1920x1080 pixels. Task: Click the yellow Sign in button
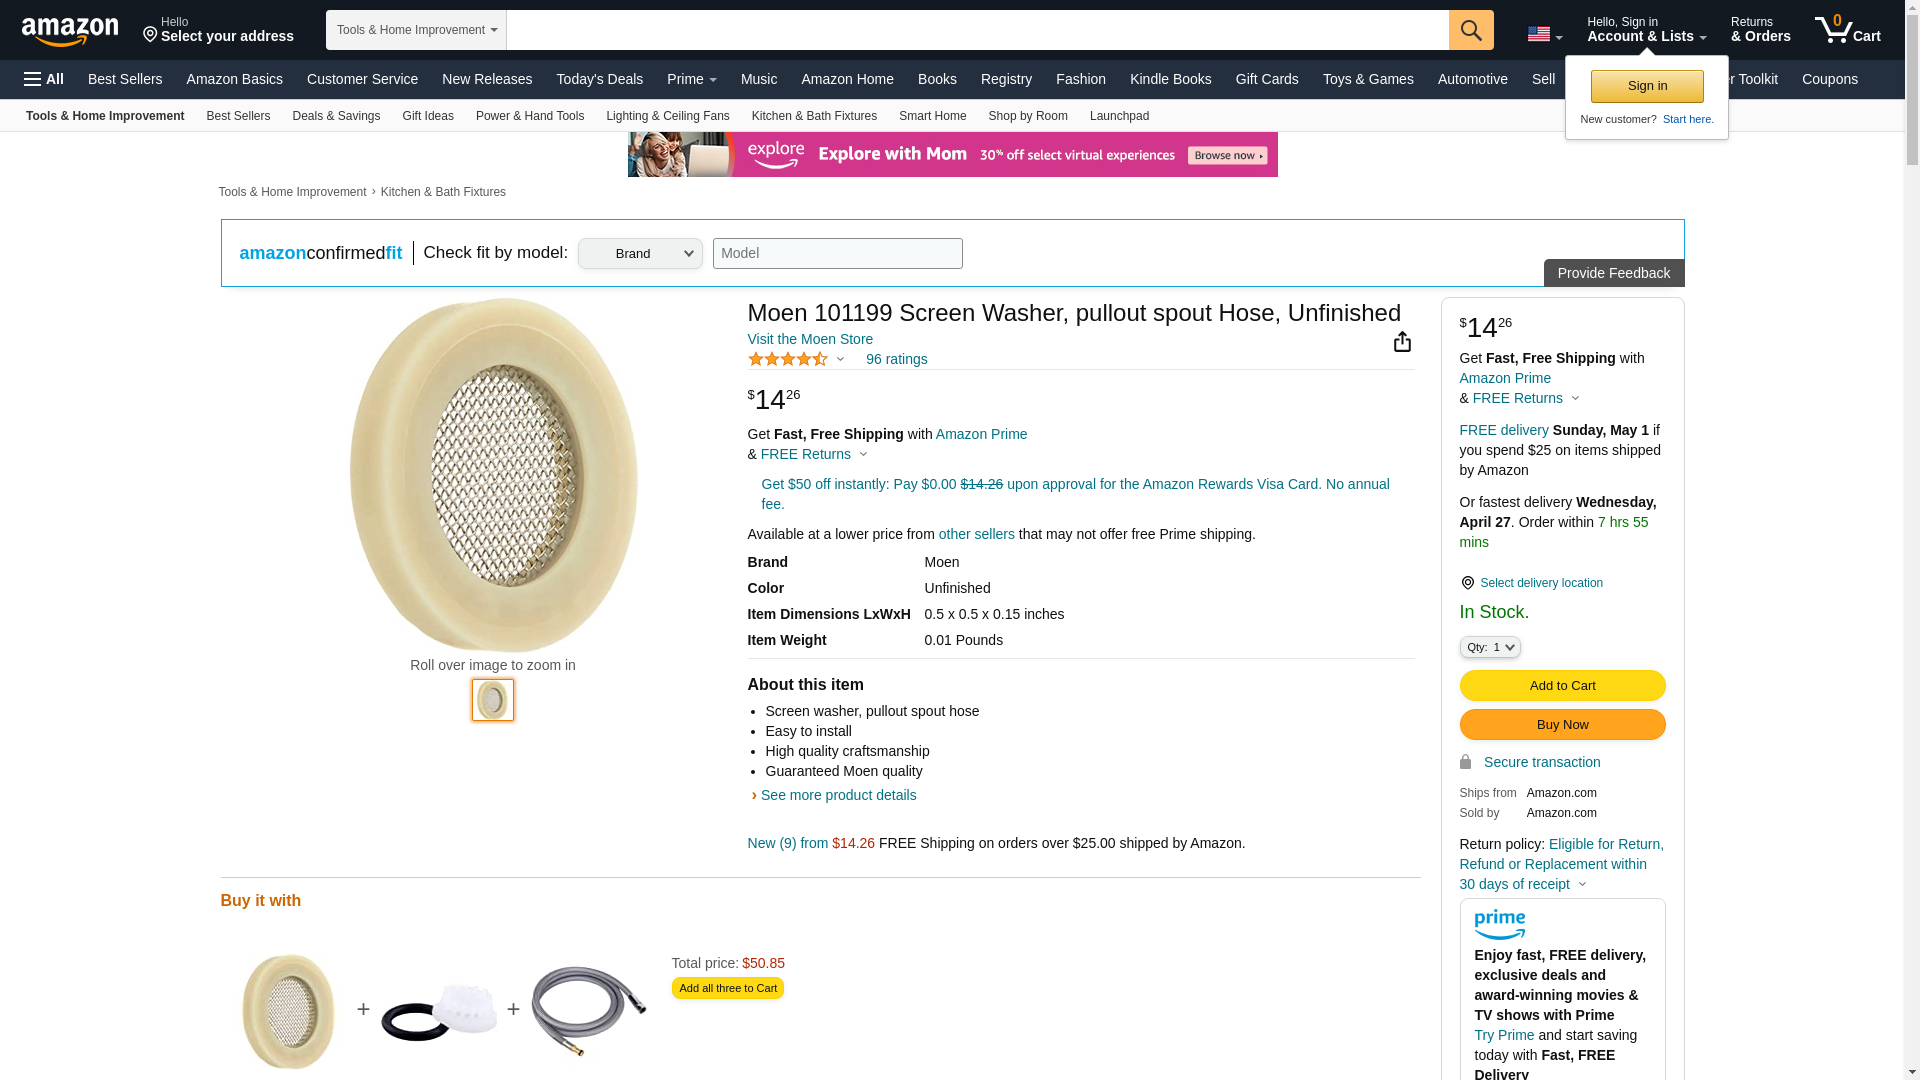1647,86
